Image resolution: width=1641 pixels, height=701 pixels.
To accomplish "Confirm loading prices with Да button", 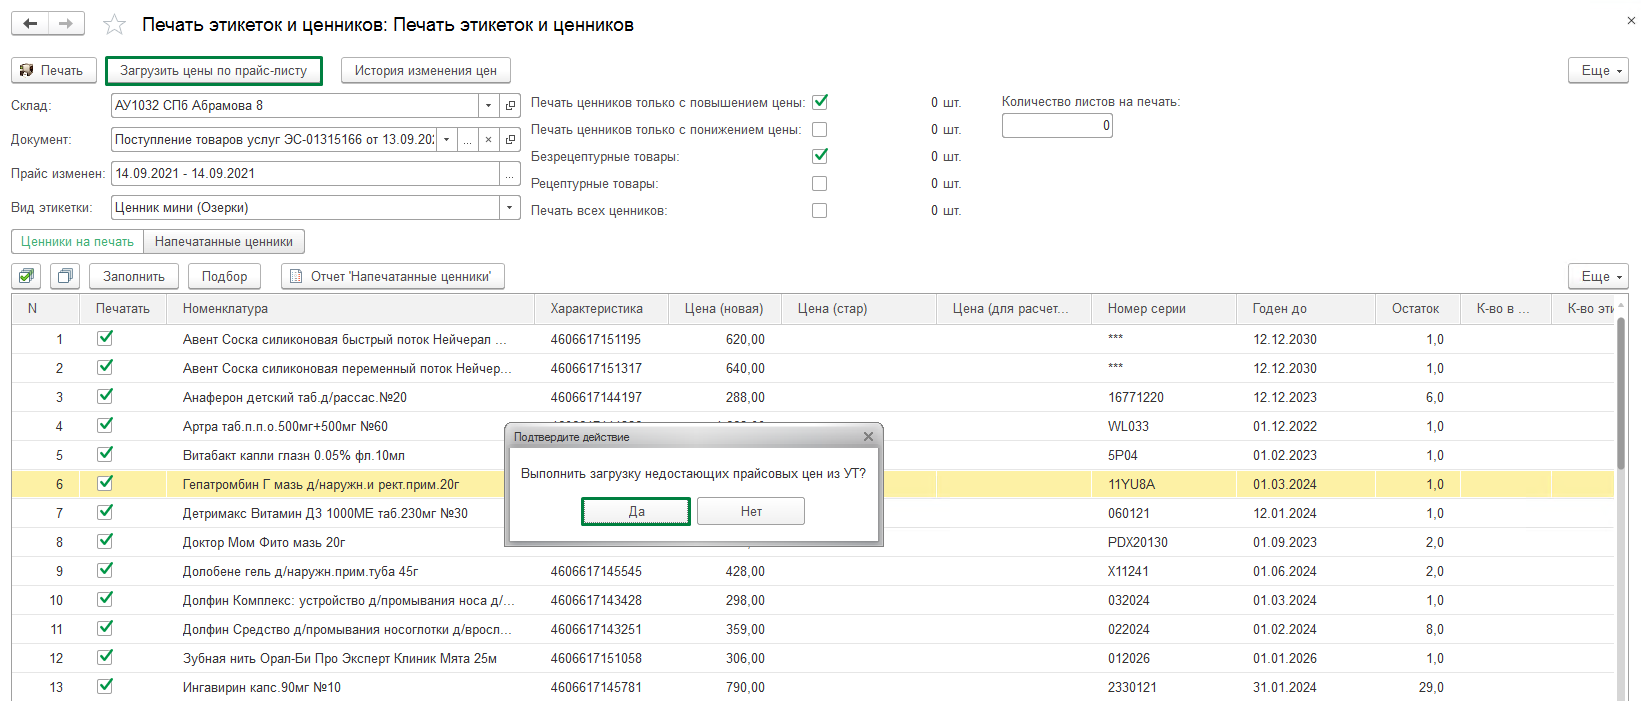I will coord(636,511).
